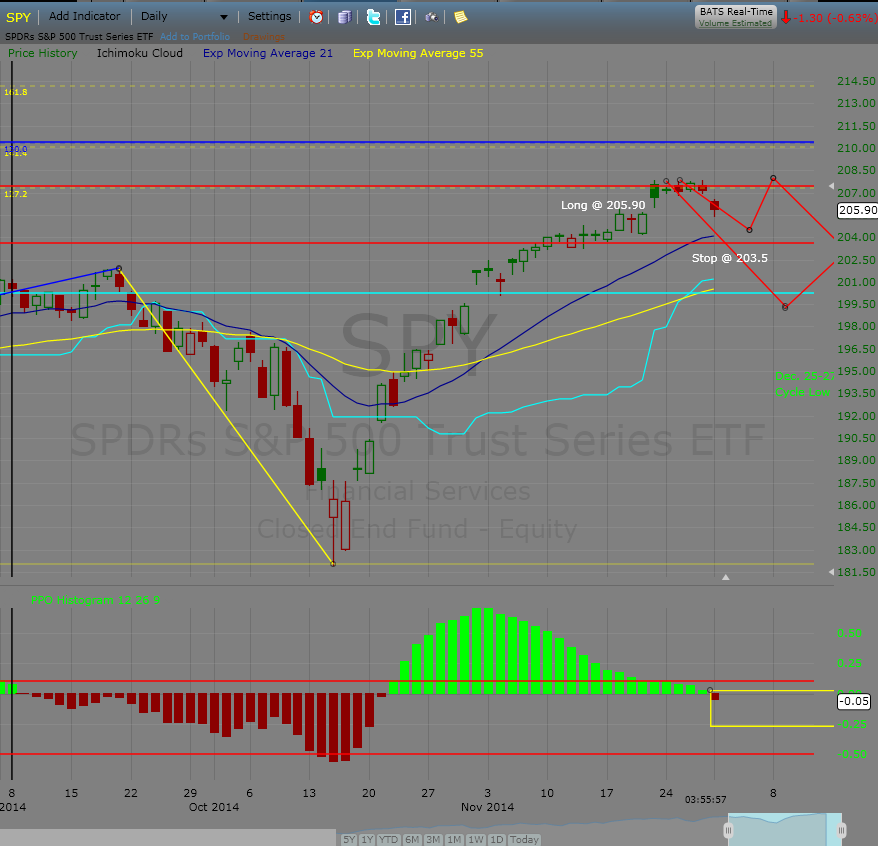Set range to 1D
The height and width of the screenshot is (846, 878).
tap(497, 839)
